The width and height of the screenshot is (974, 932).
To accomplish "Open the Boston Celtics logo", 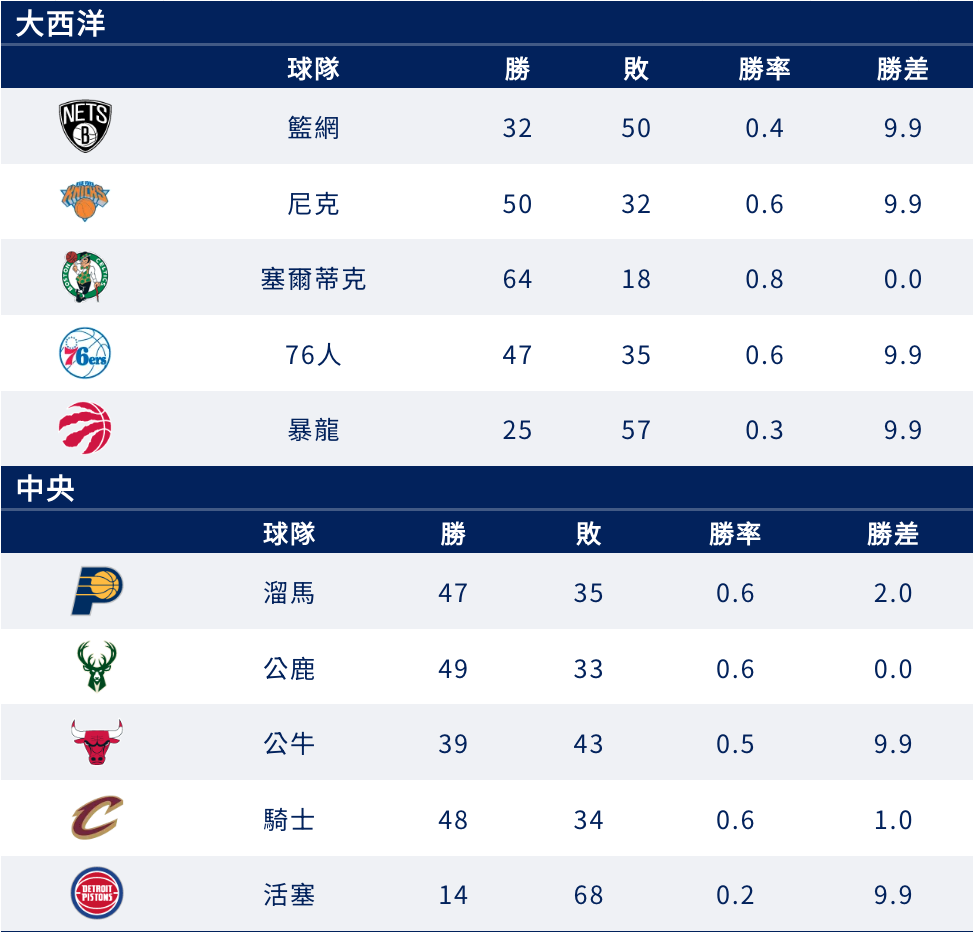I will [85, 277].
